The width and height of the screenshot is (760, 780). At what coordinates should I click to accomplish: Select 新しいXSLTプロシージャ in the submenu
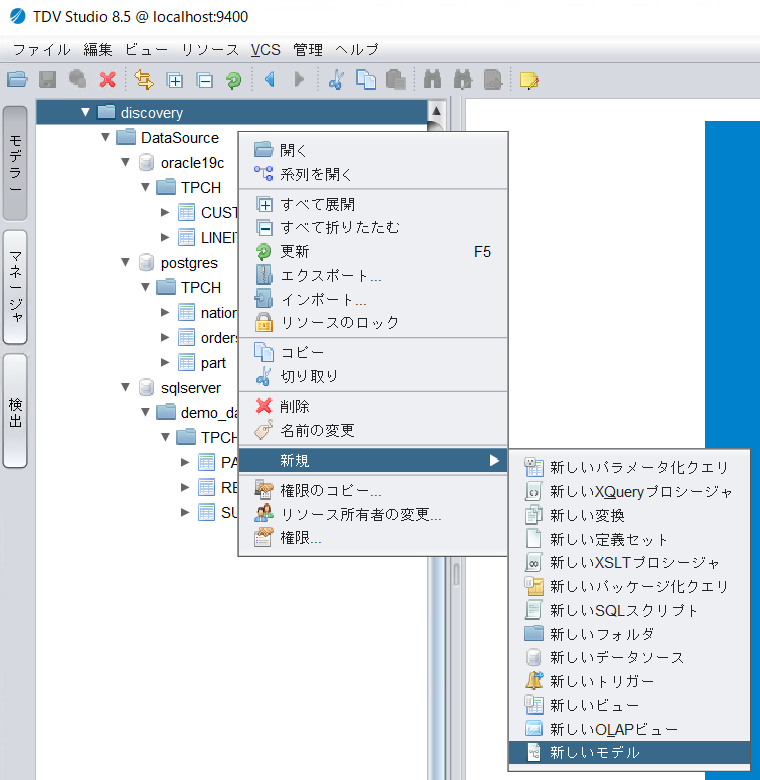coord(629,563)
